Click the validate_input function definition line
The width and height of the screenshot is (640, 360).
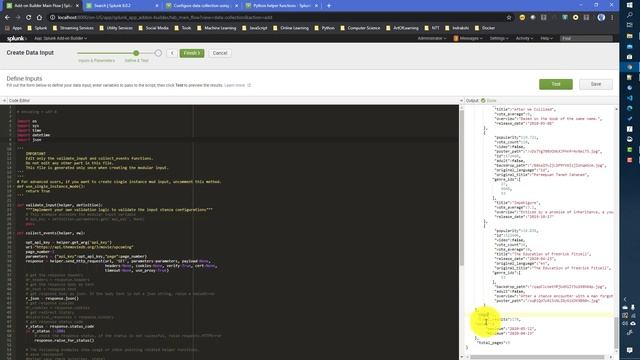click(x=60, y=205)
